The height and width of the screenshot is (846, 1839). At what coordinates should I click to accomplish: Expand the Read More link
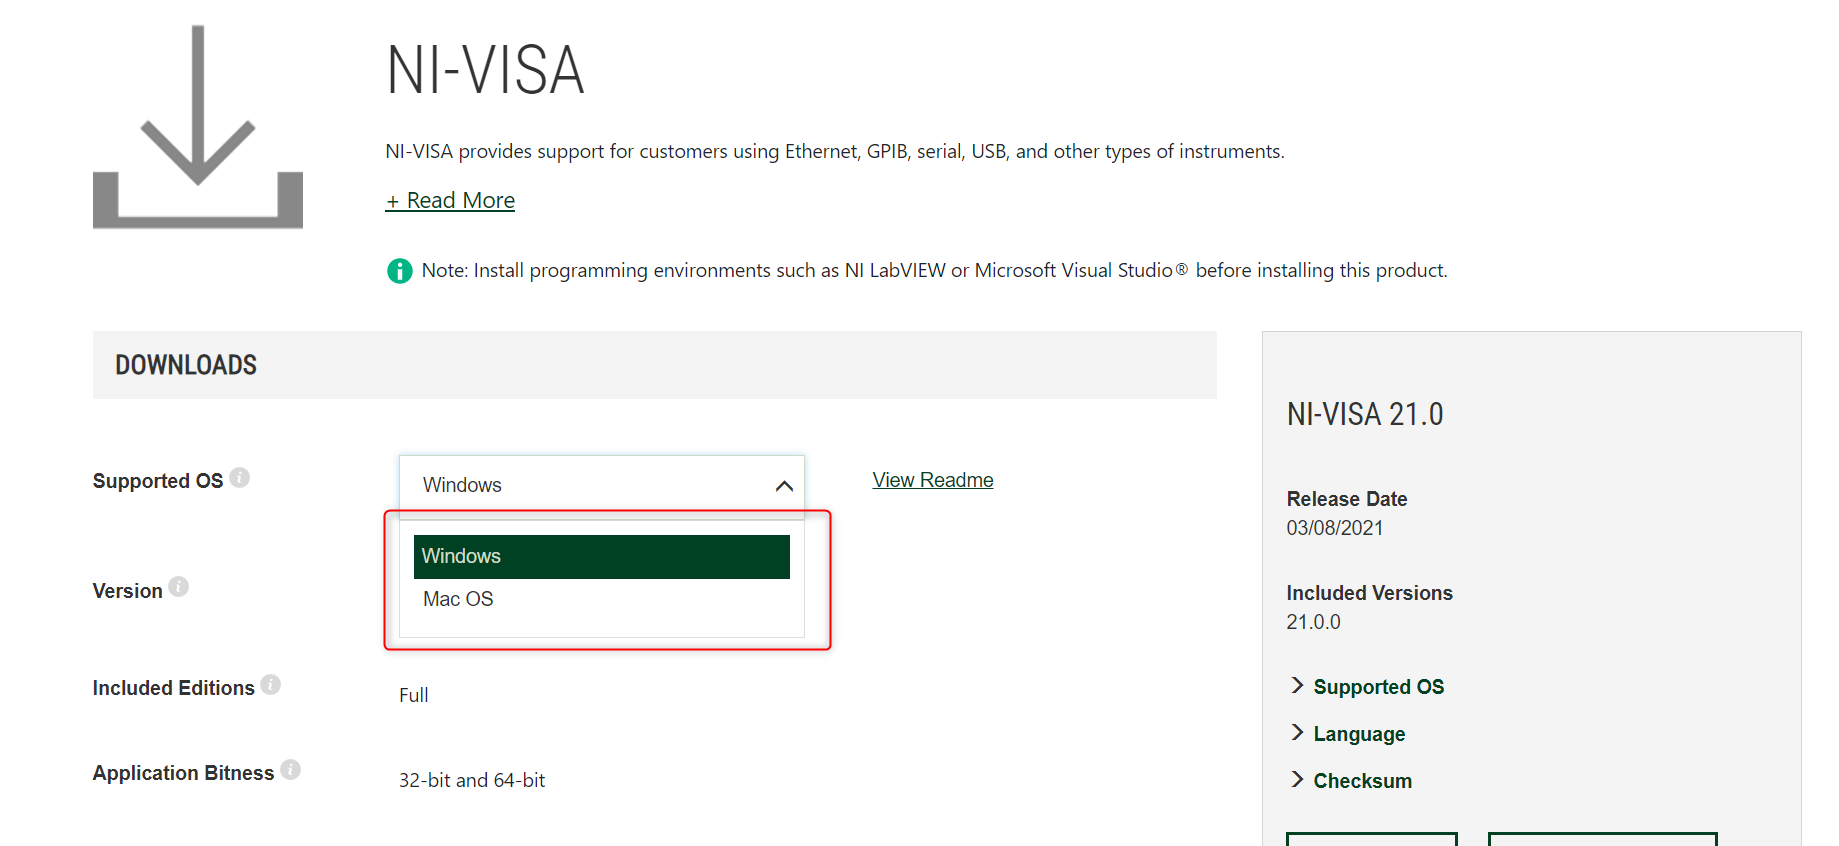[x=450, y=201]
